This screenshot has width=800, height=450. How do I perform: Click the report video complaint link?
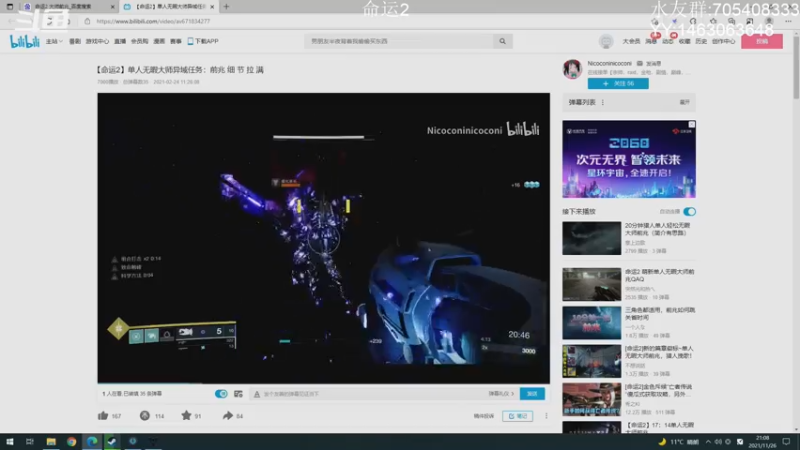(x=484, y=416)
